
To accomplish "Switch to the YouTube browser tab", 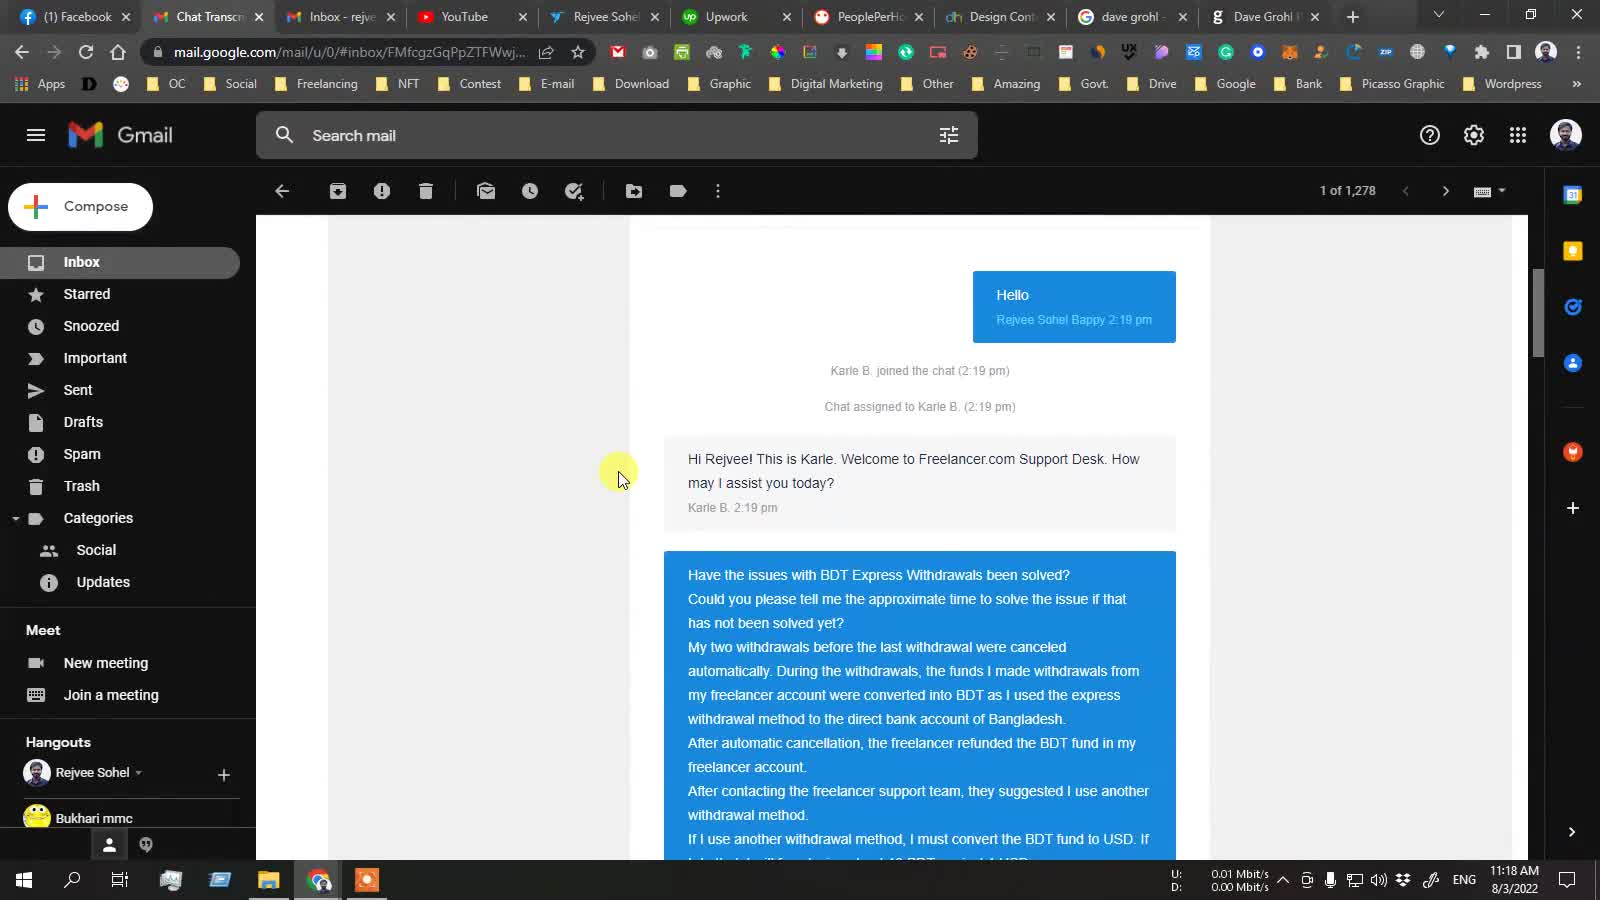I will (x=464, y=17).
